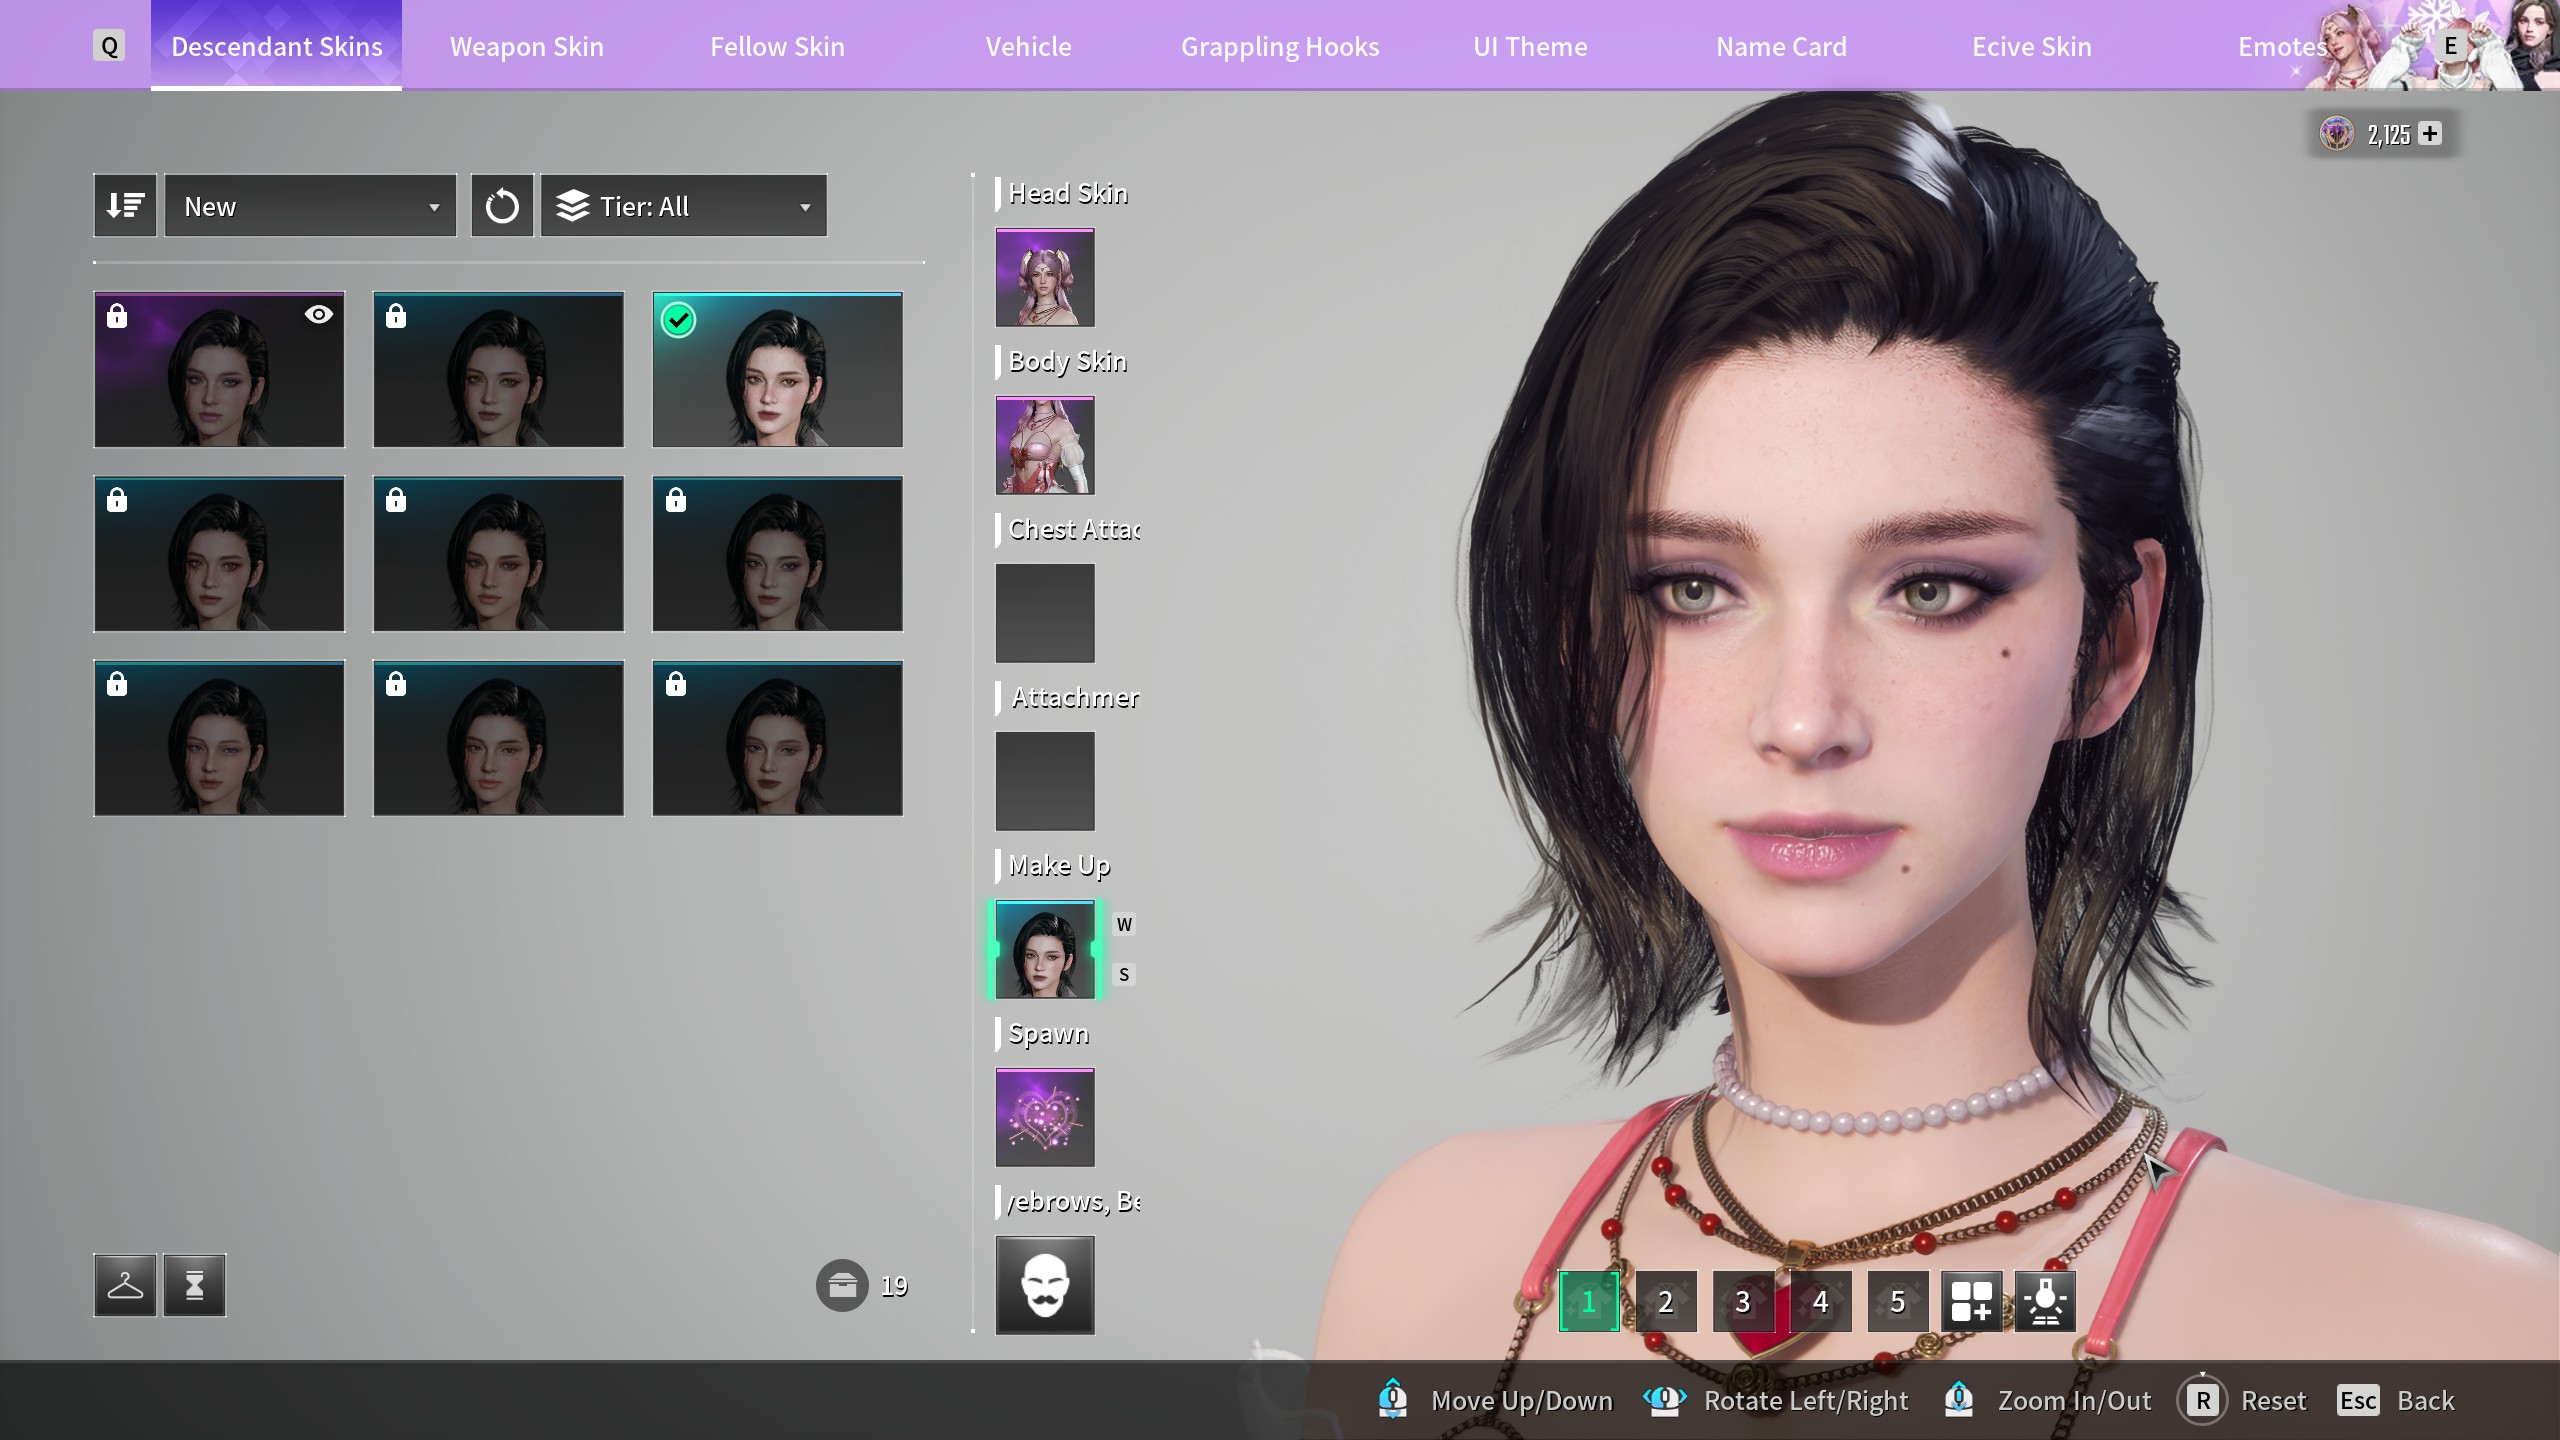
Task: Click the Esc Back button
Action: click(2396, 1400)
